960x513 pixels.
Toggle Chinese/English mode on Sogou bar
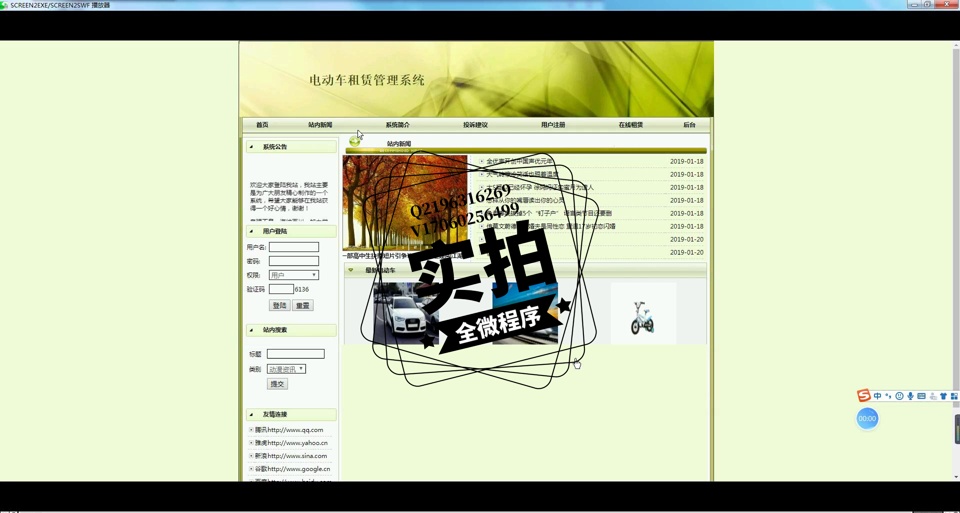click(877, 396)
